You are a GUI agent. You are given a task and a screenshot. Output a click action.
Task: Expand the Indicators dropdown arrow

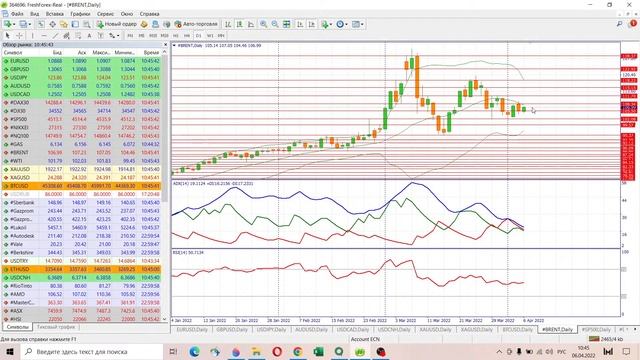(x=331, y=24)
